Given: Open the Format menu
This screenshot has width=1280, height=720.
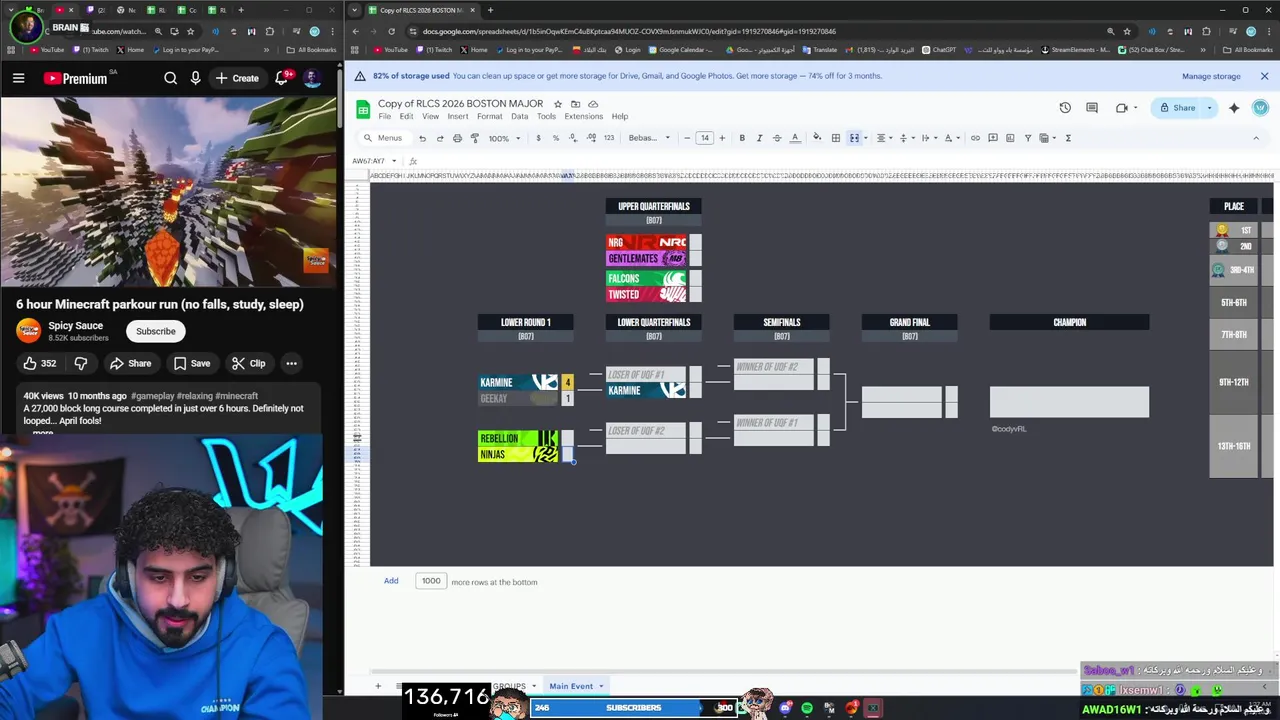Looking at the screenshot, I should pyautogui.click(x=490, y=116).
